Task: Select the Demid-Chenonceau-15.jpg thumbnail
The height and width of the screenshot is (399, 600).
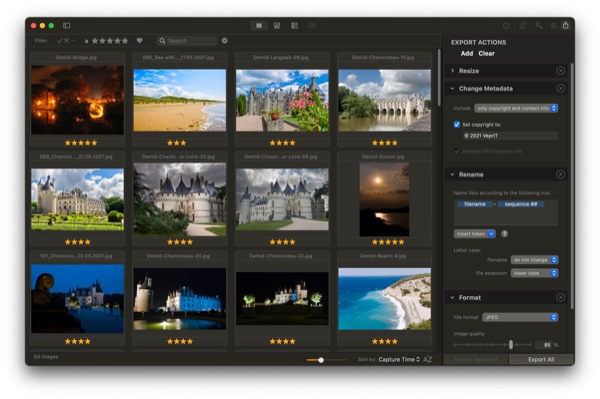Action: click(x=385, y=100)
